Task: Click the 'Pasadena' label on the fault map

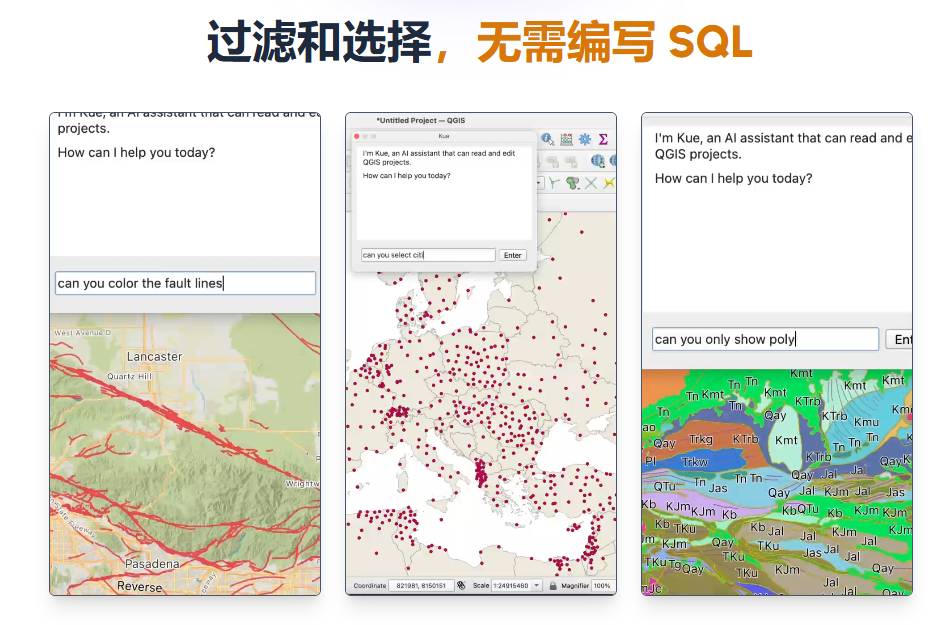Action: tap(152, 564)
